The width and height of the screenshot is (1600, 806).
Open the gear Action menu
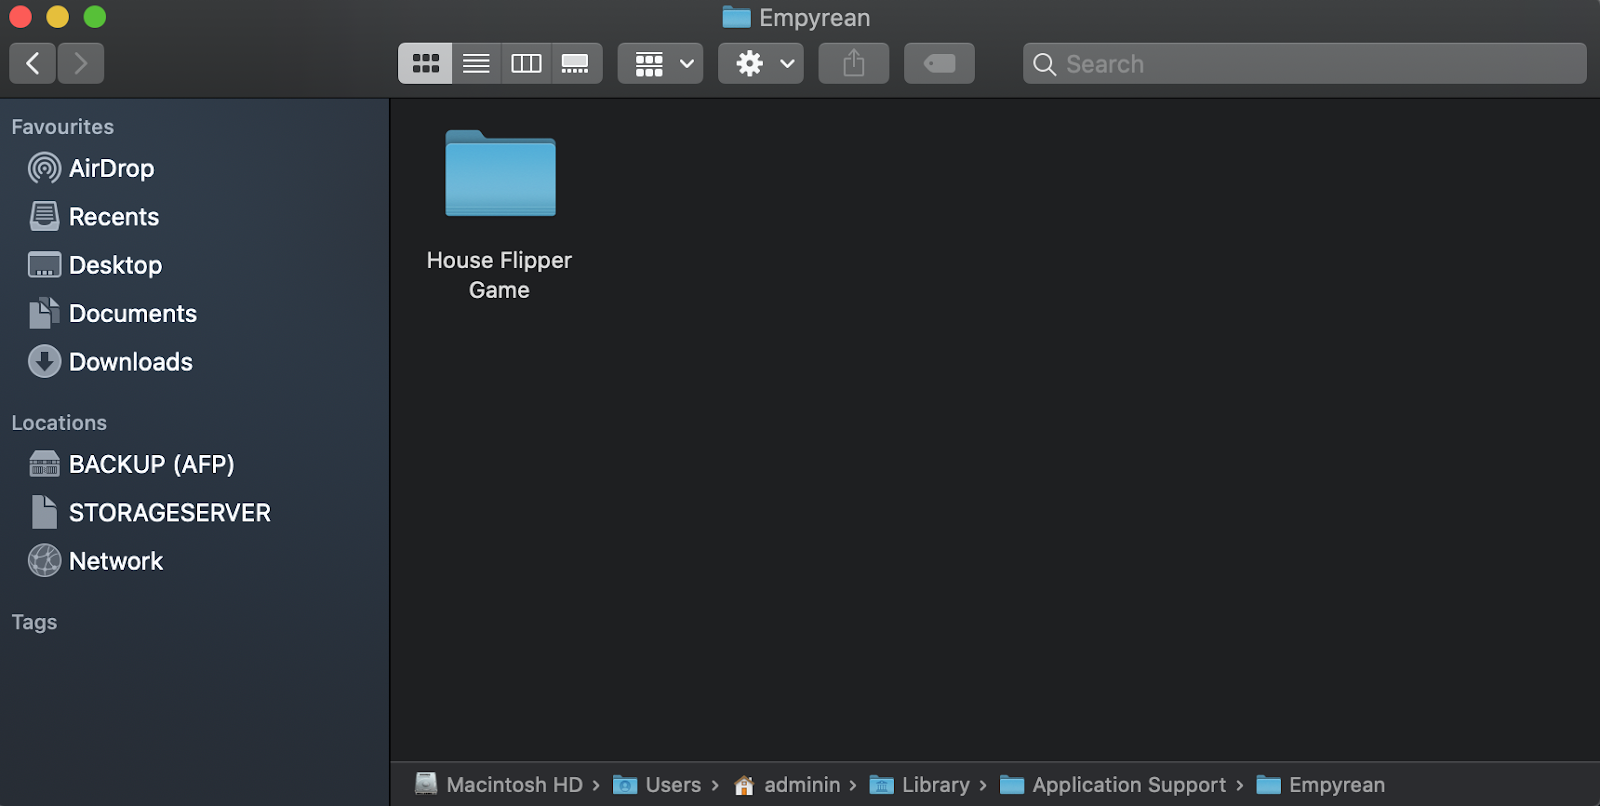761,64
